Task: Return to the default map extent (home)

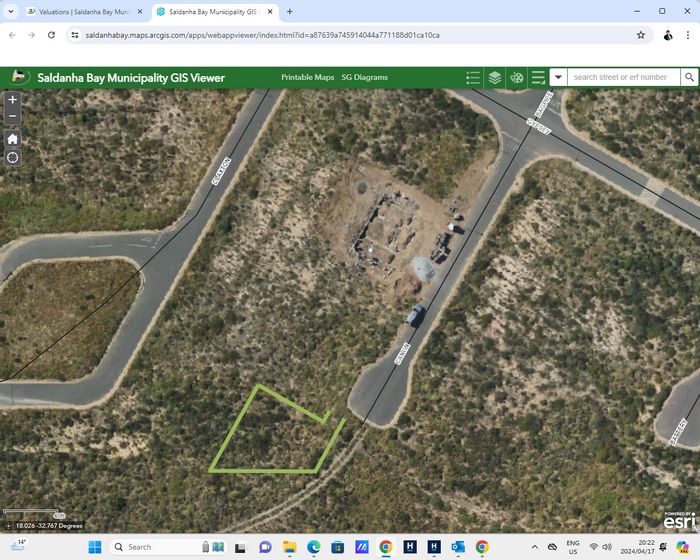Action: [13, 138]
